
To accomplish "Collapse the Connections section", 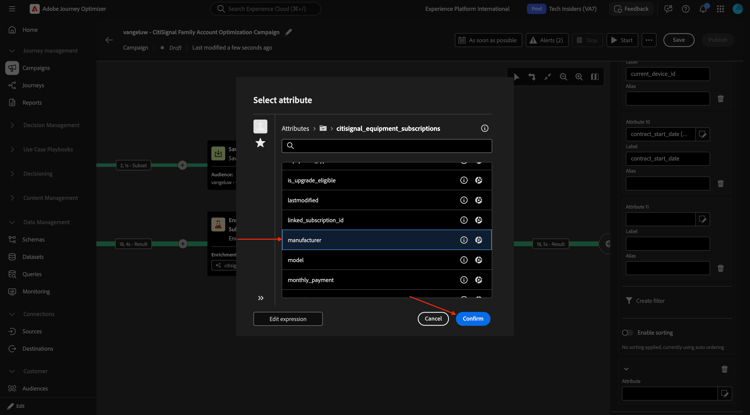I will [13, 314].
